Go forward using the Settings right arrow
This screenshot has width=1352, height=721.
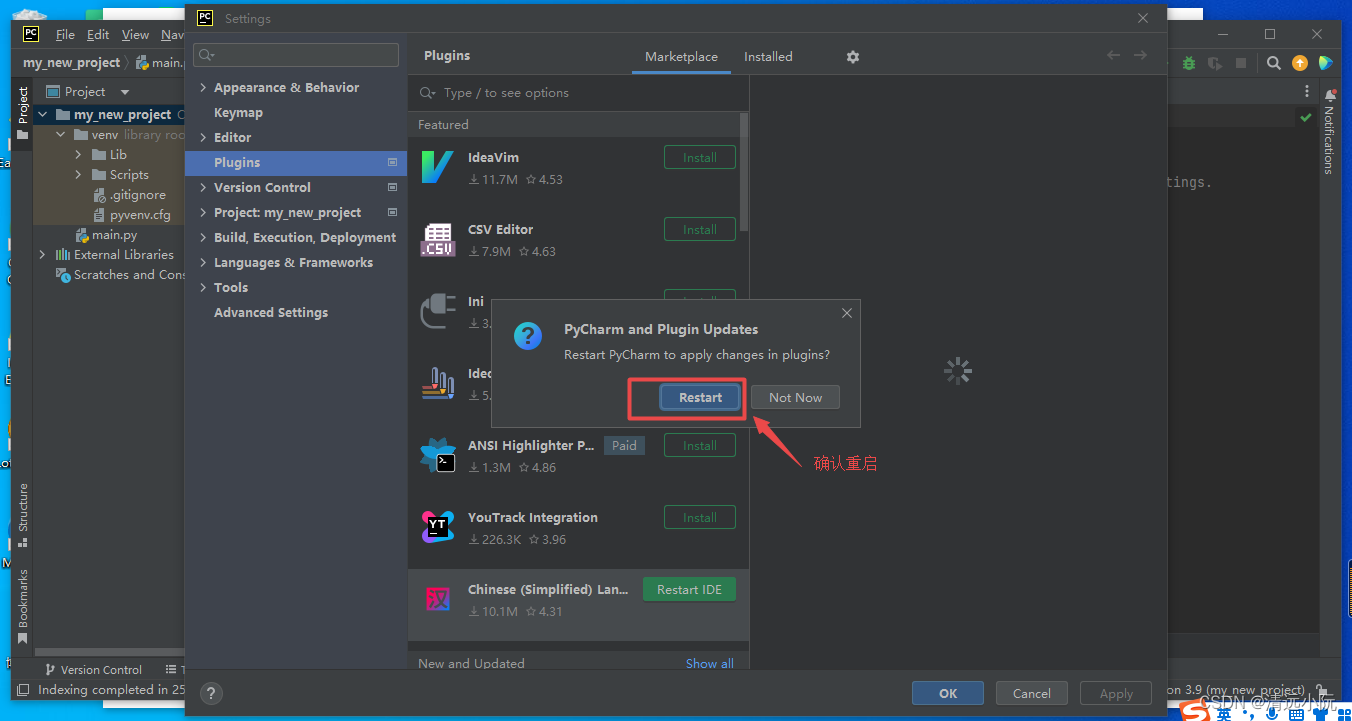click(1140, 56)
